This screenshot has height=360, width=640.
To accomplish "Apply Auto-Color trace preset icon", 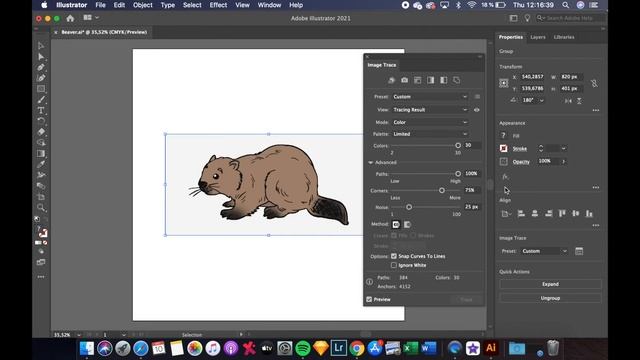I will pyautogui.click(x=391, y=80).
